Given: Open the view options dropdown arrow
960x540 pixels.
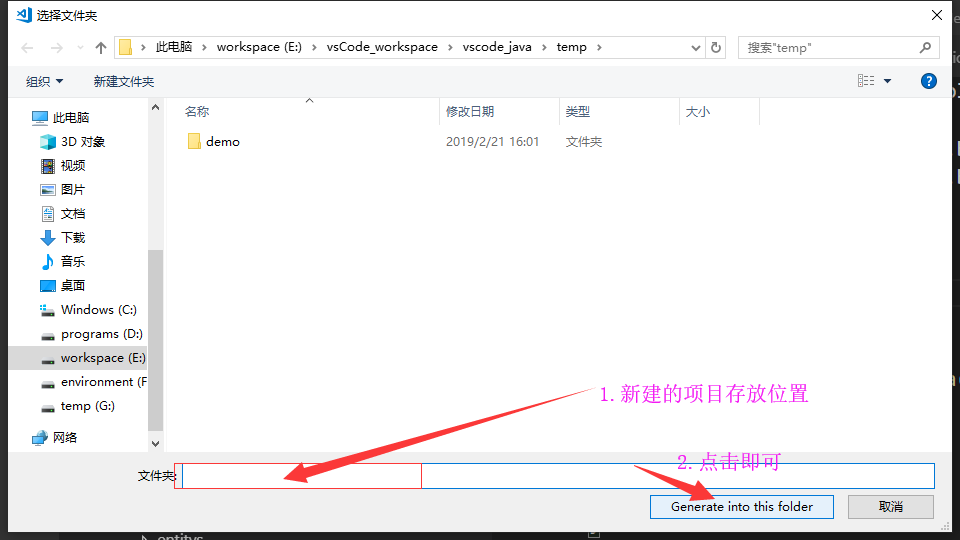Looking at the screenshot, I should [887, 81].
